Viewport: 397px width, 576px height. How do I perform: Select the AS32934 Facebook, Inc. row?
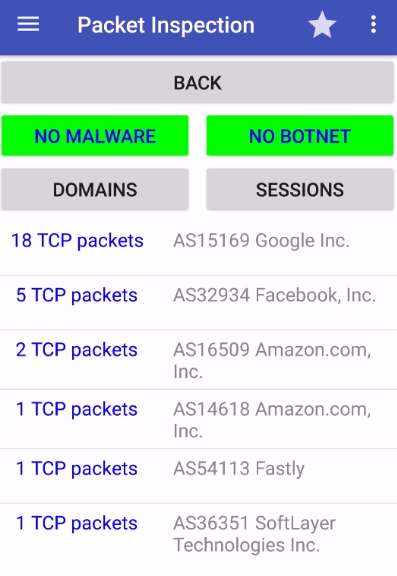(x=198, y=302)
